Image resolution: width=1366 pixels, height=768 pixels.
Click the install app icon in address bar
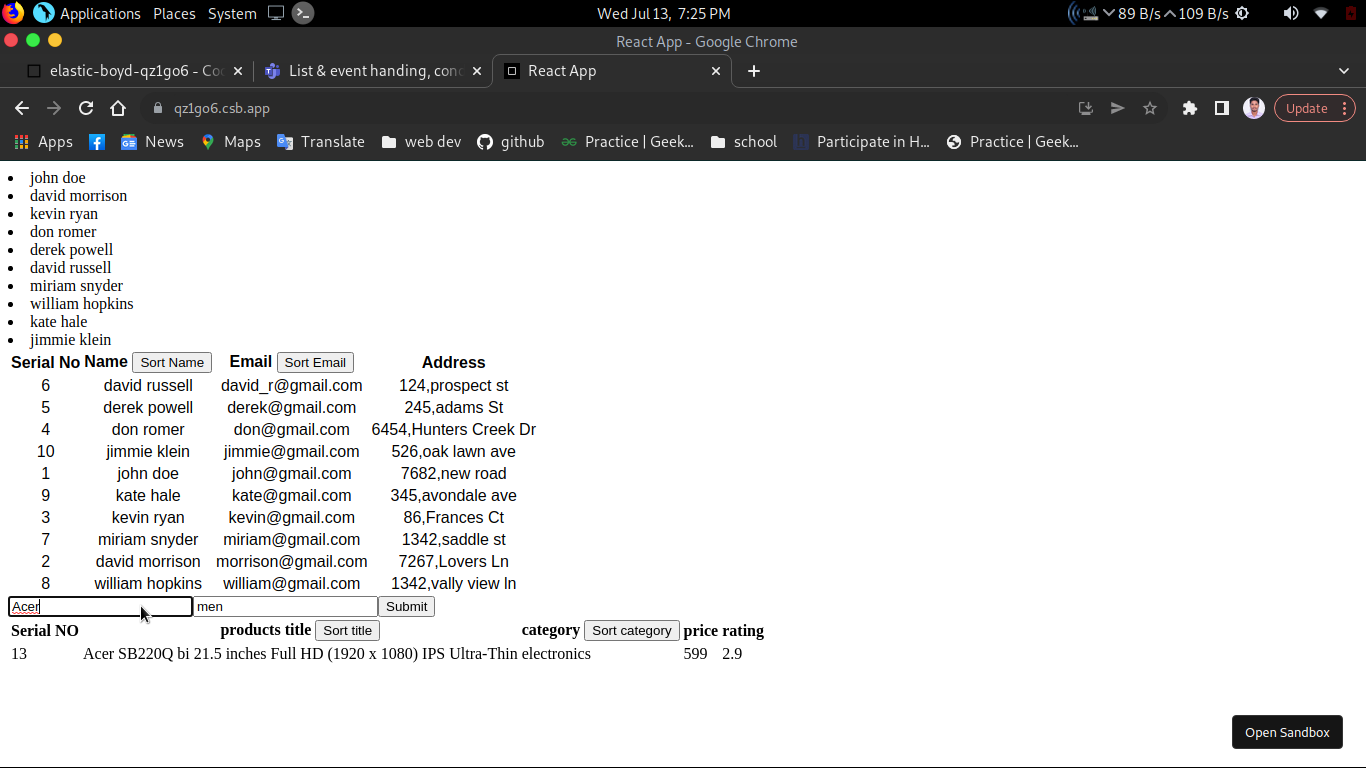[1086, 108]
